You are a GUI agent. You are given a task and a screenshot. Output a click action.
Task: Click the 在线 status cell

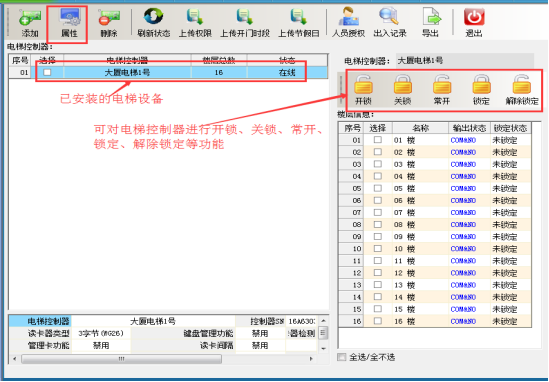tap(287, 72)
